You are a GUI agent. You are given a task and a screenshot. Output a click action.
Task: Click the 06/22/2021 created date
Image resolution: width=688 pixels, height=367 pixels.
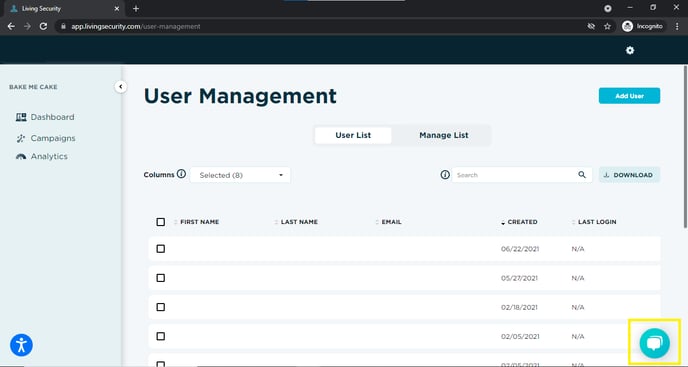click(x=520, y=249)
